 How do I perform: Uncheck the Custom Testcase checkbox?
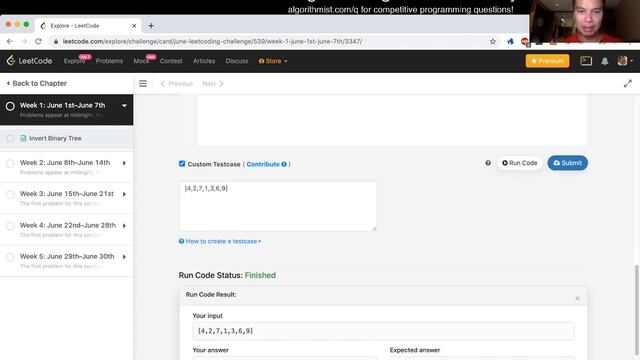tap(182, 164)
